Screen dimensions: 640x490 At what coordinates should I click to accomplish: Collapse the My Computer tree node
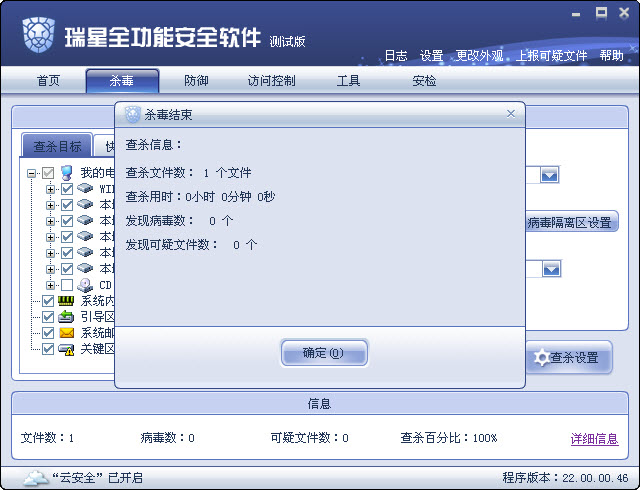point(31,173)
